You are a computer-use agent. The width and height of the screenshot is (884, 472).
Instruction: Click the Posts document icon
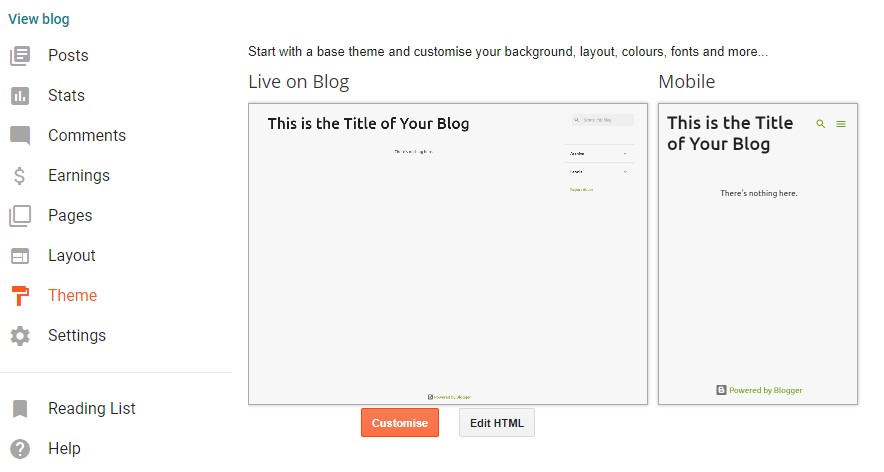[x=20, y=56]
